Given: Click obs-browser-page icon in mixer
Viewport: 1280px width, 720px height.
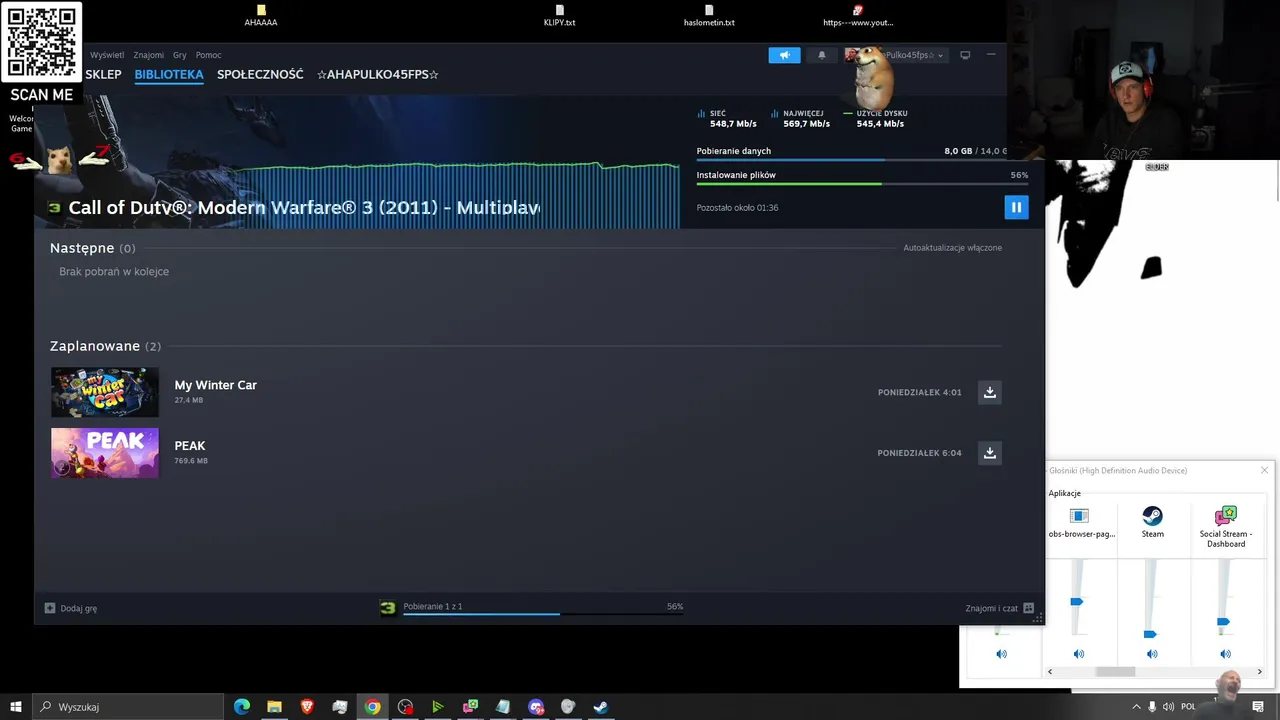Looking at the screenshot, I should 1079,516.
